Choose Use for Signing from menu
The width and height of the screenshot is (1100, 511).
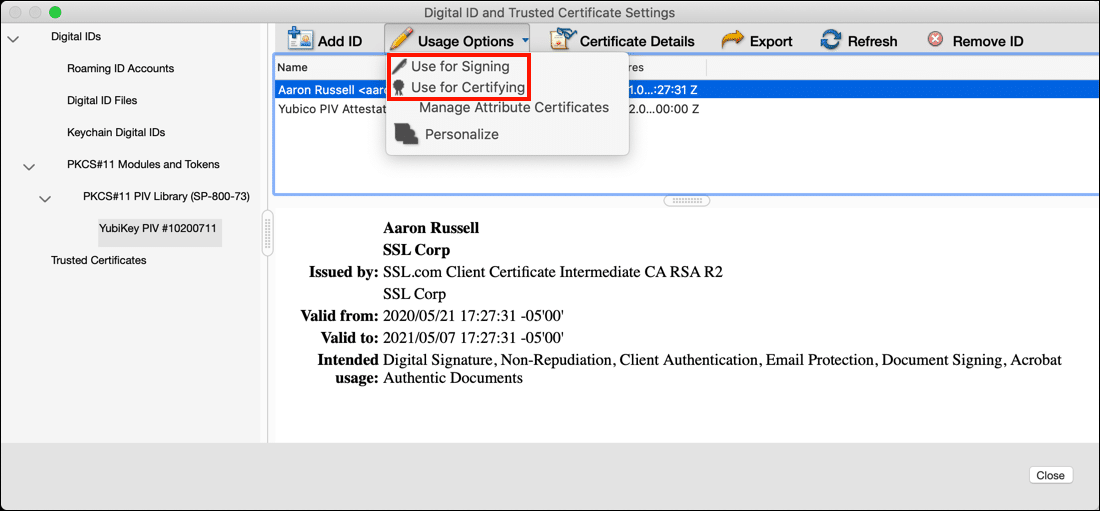(459, 66)
